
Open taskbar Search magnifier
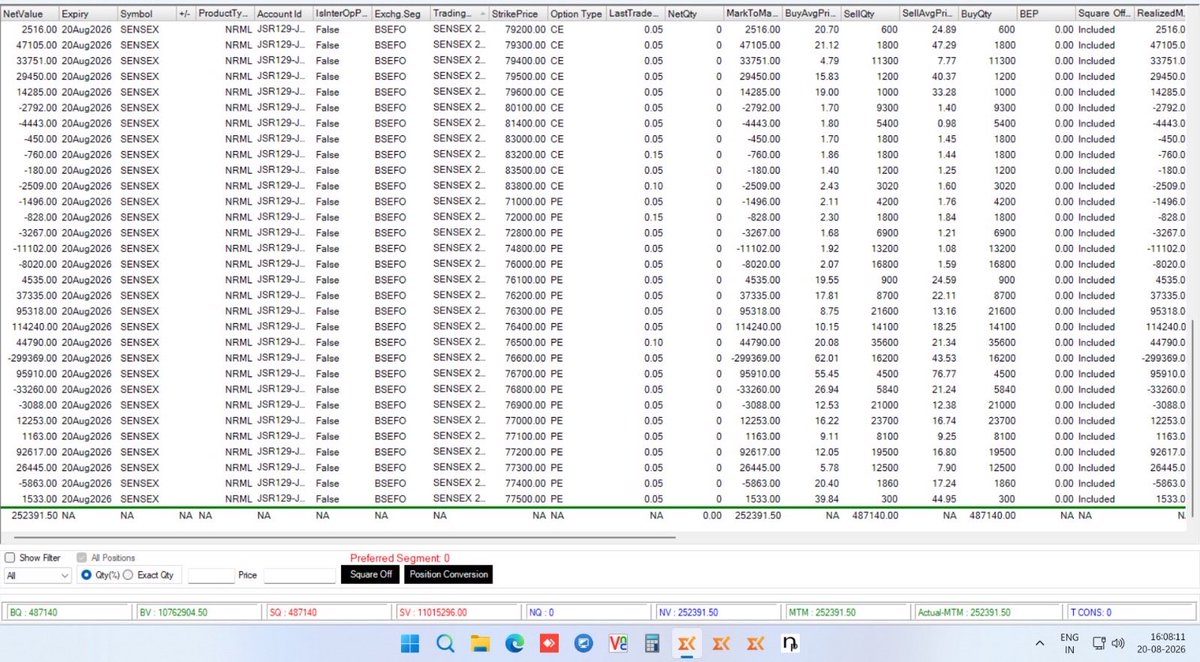pyautogui.click(x=446, y=643)
